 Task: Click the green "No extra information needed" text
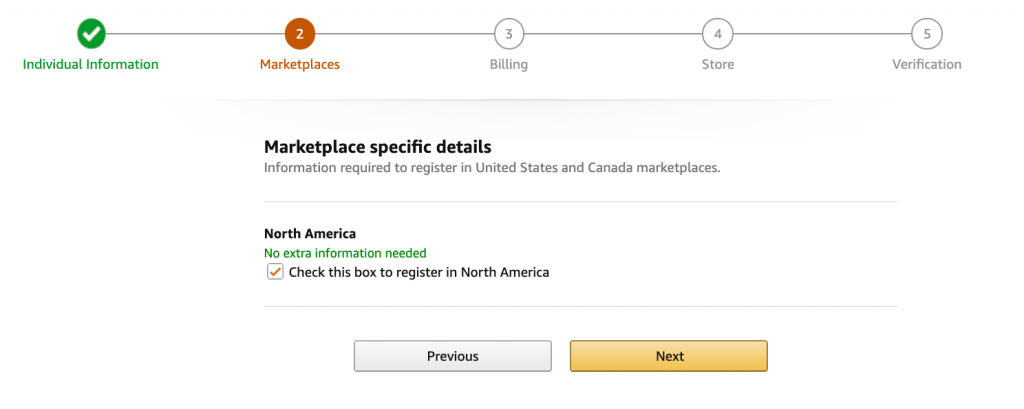click(x=345, y=253)
